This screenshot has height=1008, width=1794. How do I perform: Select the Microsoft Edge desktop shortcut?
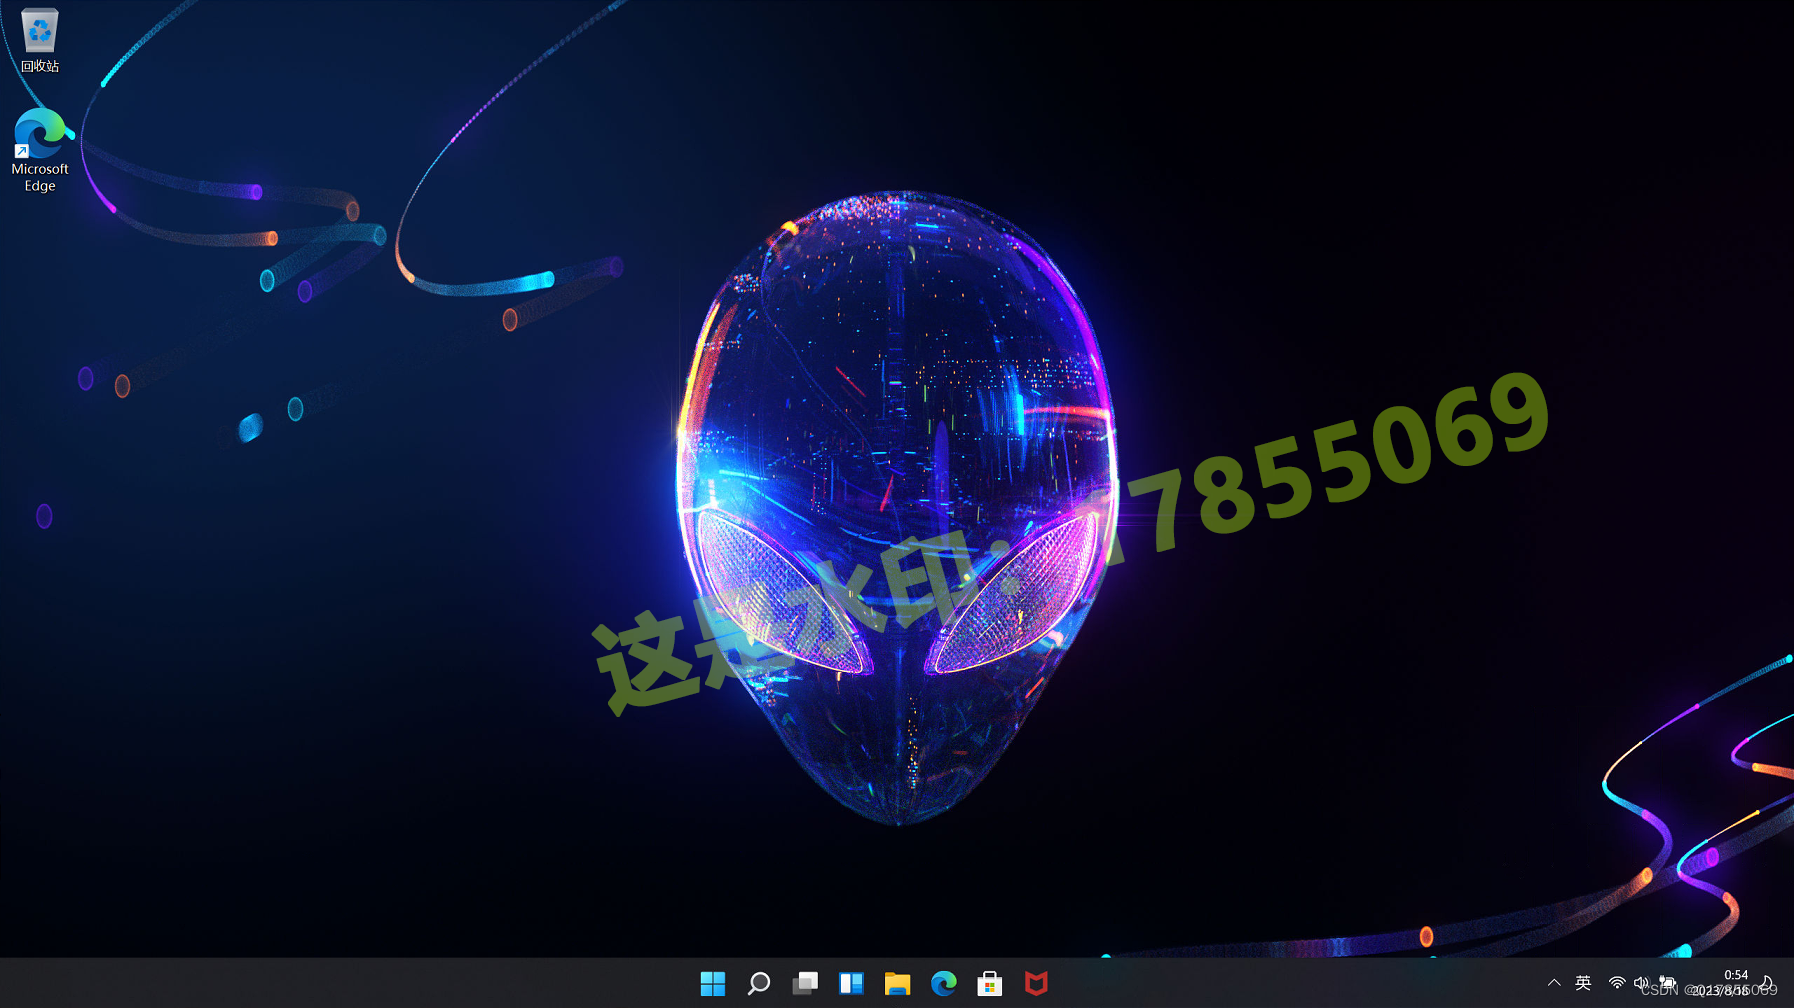coord(40,151)
